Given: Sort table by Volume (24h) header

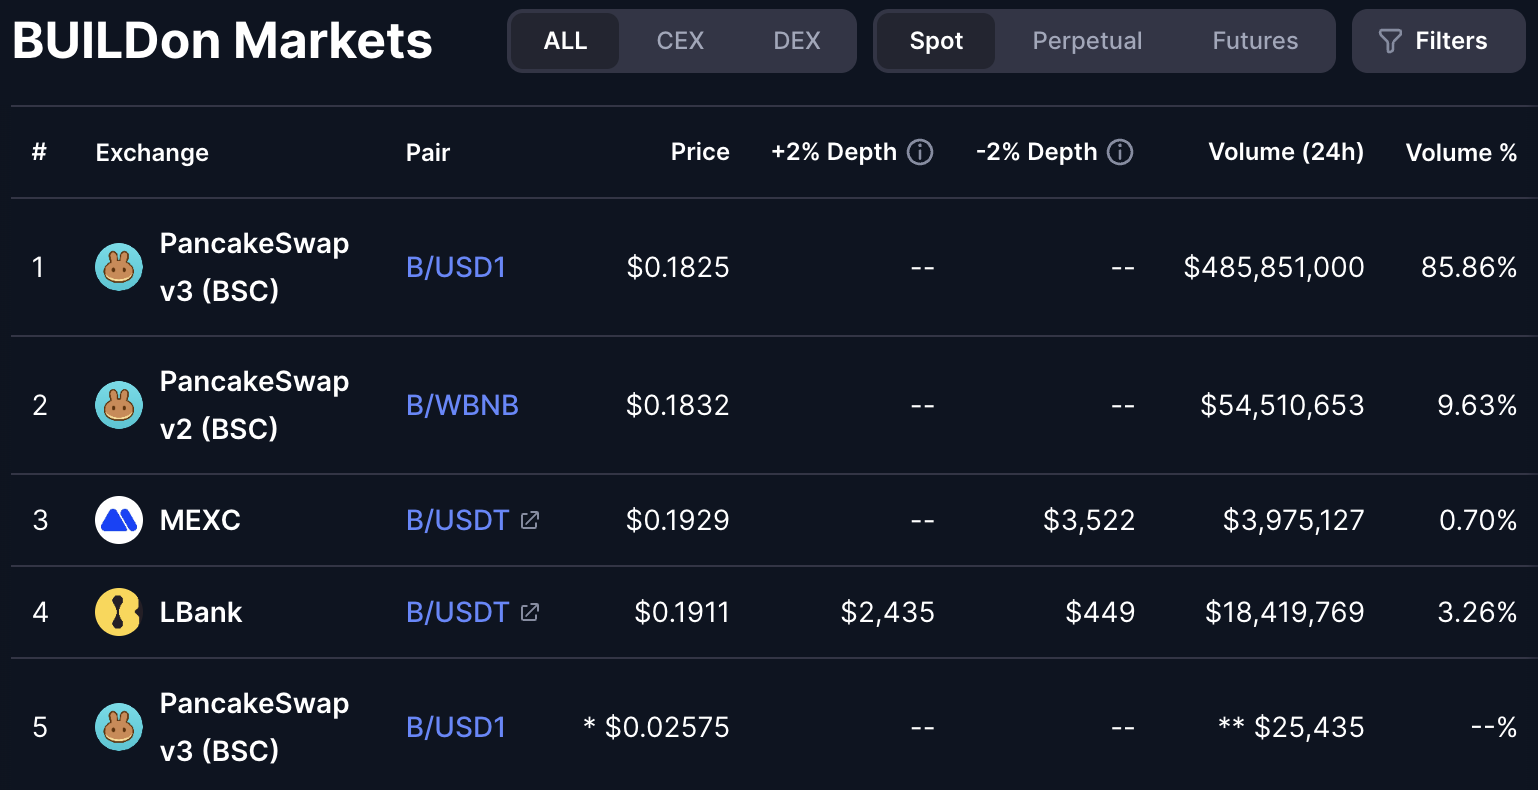Looking at the screenshot, I should tap(1286, 152).
